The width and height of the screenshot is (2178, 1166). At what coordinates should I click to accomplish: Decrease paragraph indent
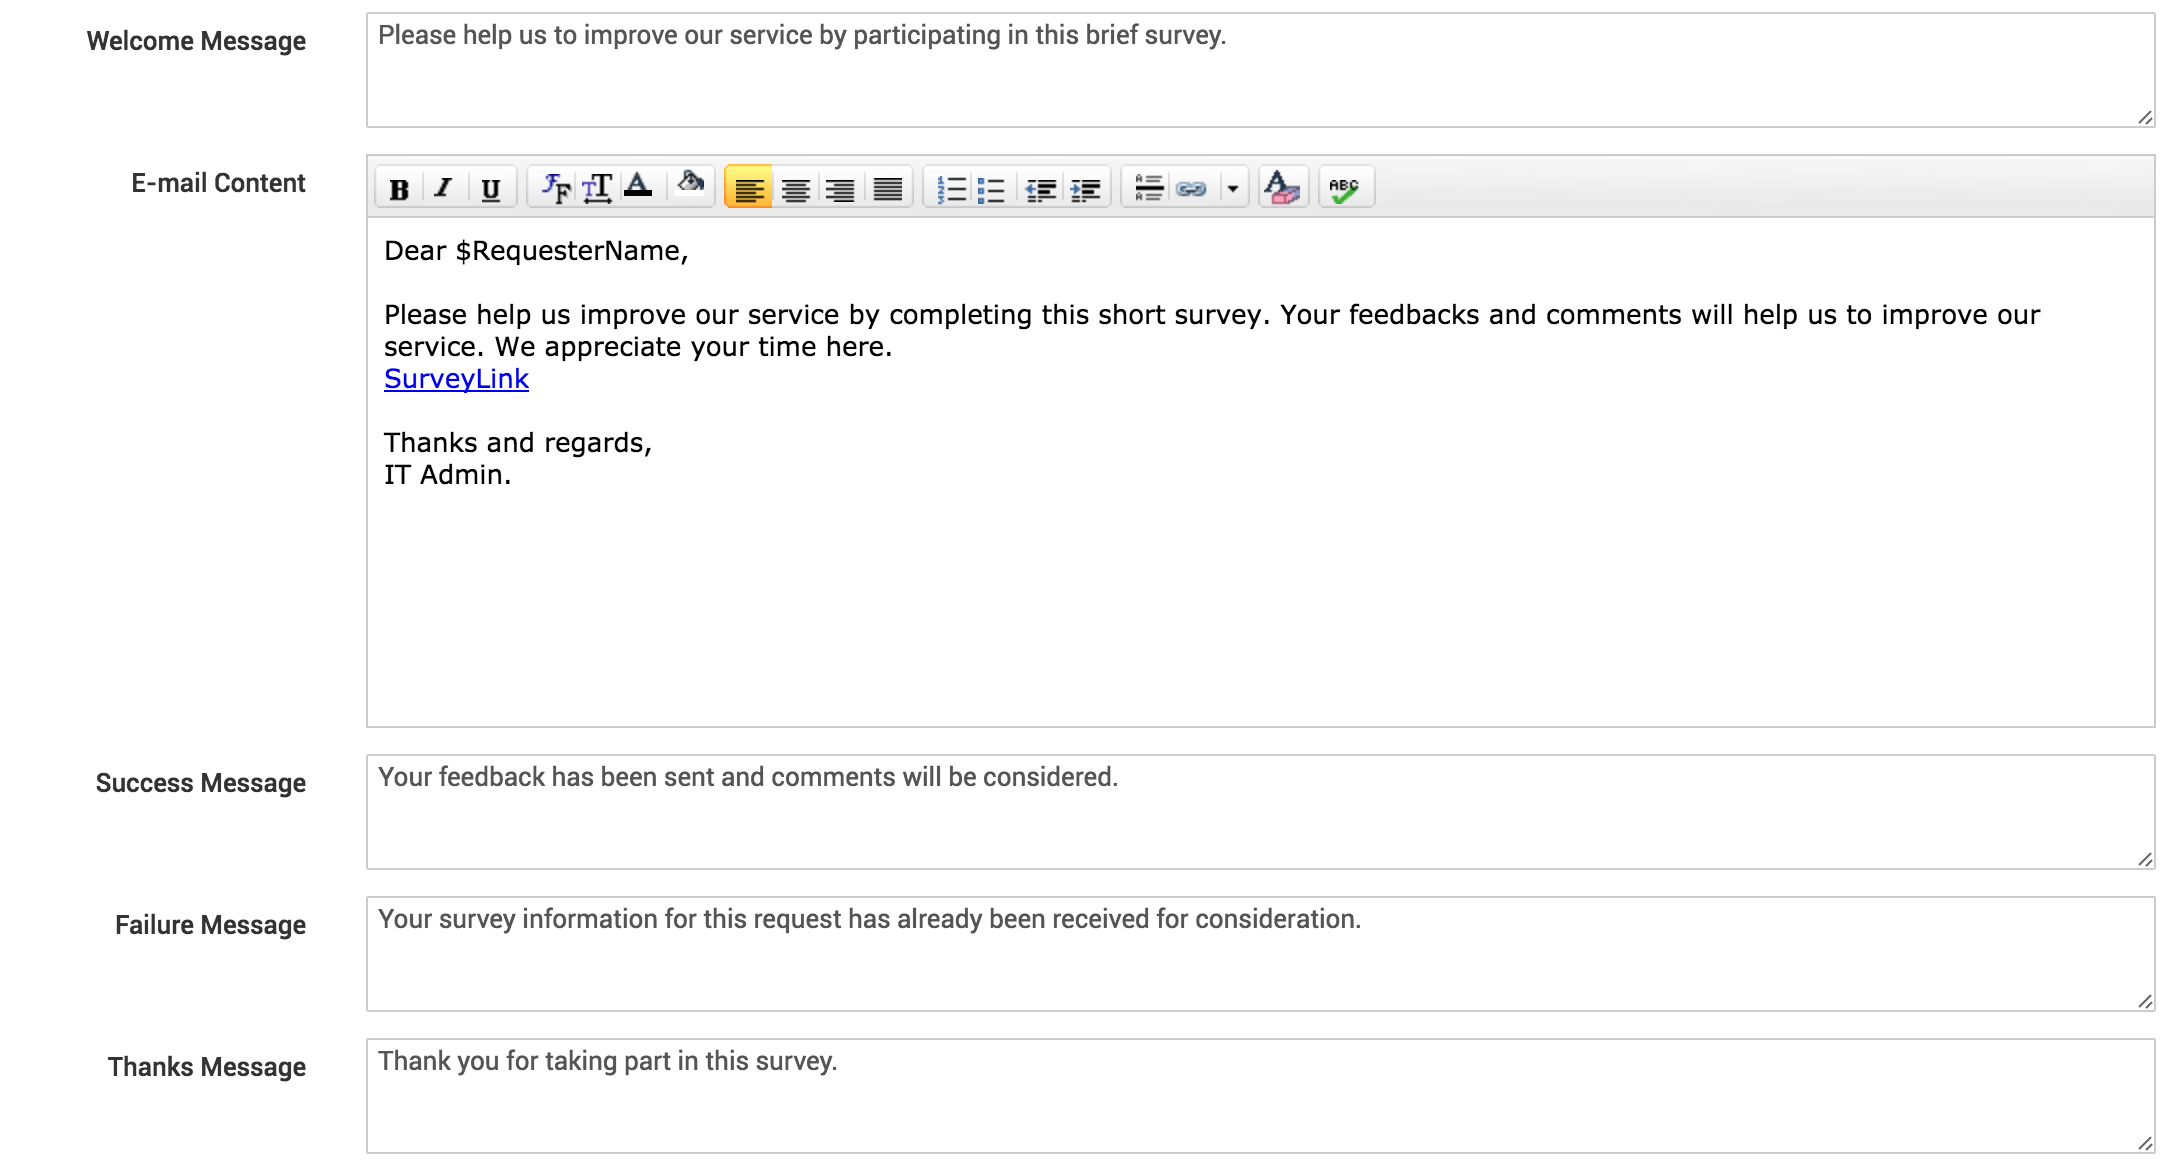1041,188
